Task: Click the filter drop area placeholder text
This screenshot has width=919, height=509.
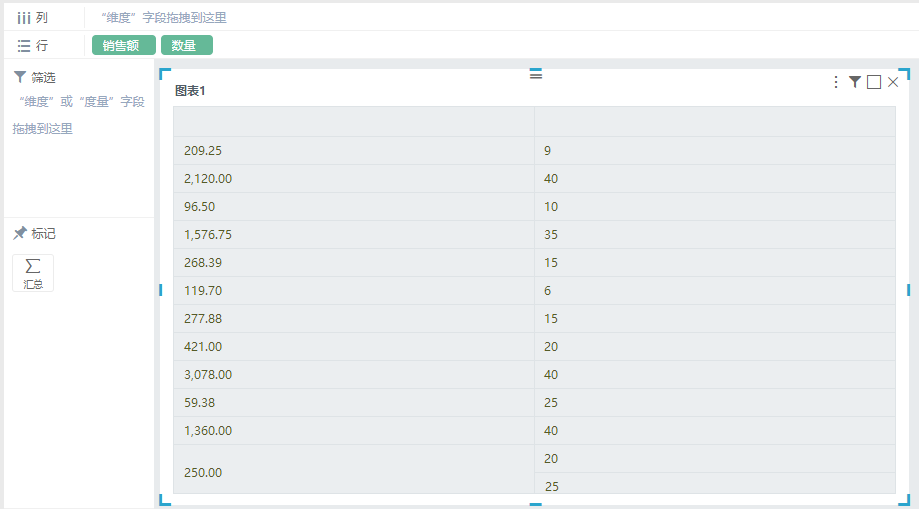Action: click(x=79, y=115)
